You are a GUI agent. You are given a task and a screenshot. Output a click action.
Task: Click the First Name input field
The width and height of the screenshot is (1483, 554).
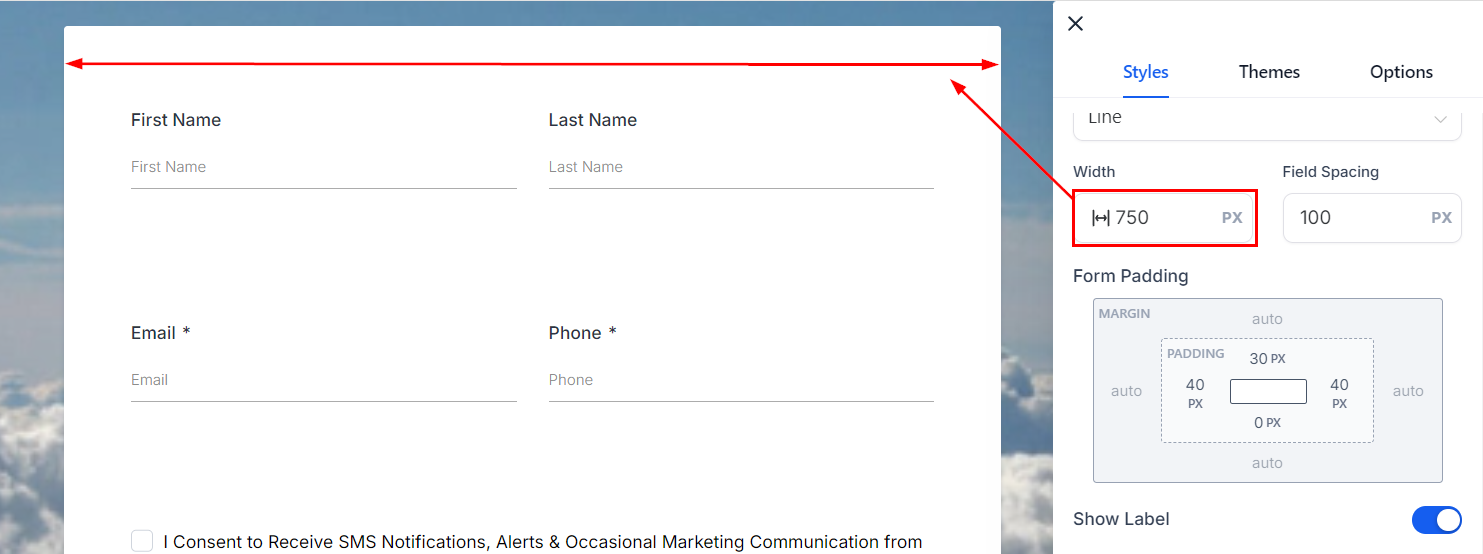(x=323, y=167)
